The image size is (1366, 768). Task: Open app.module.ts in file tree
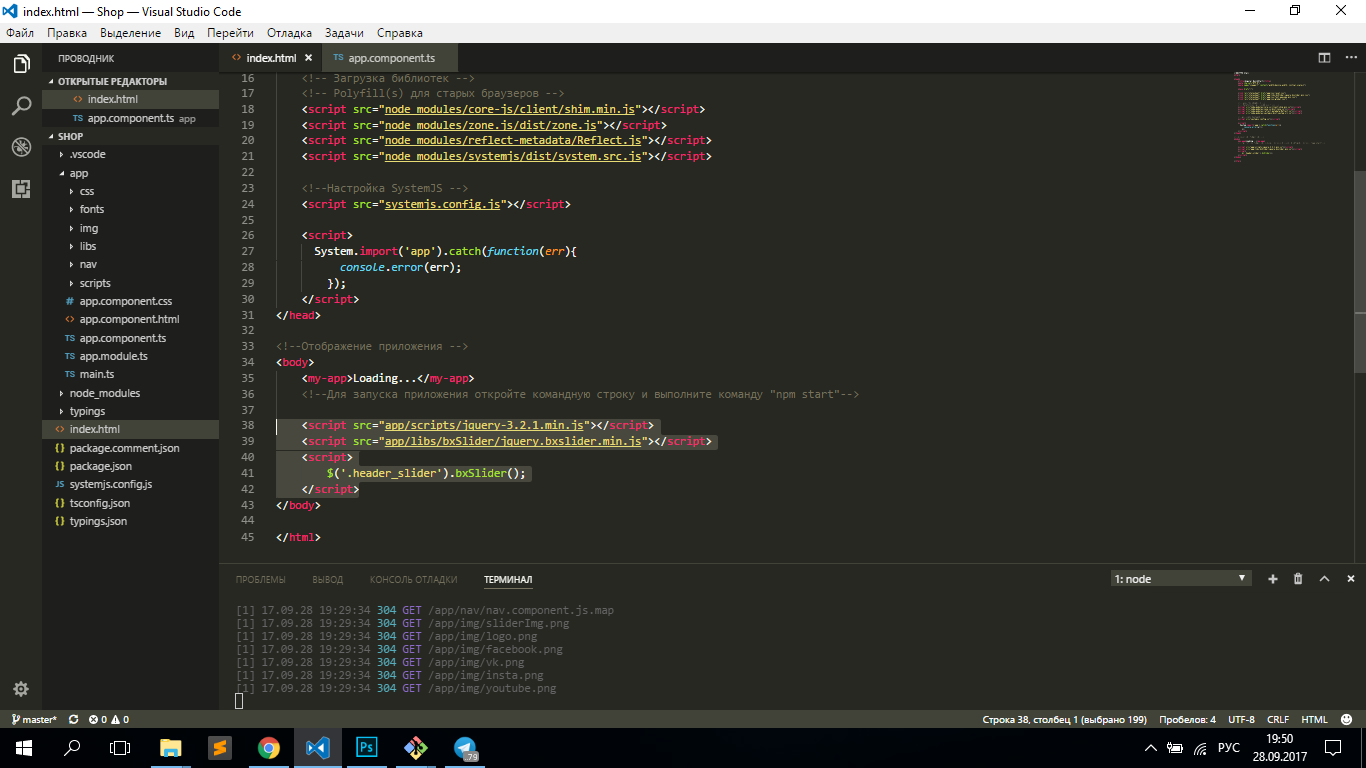[x=113, y=356]
